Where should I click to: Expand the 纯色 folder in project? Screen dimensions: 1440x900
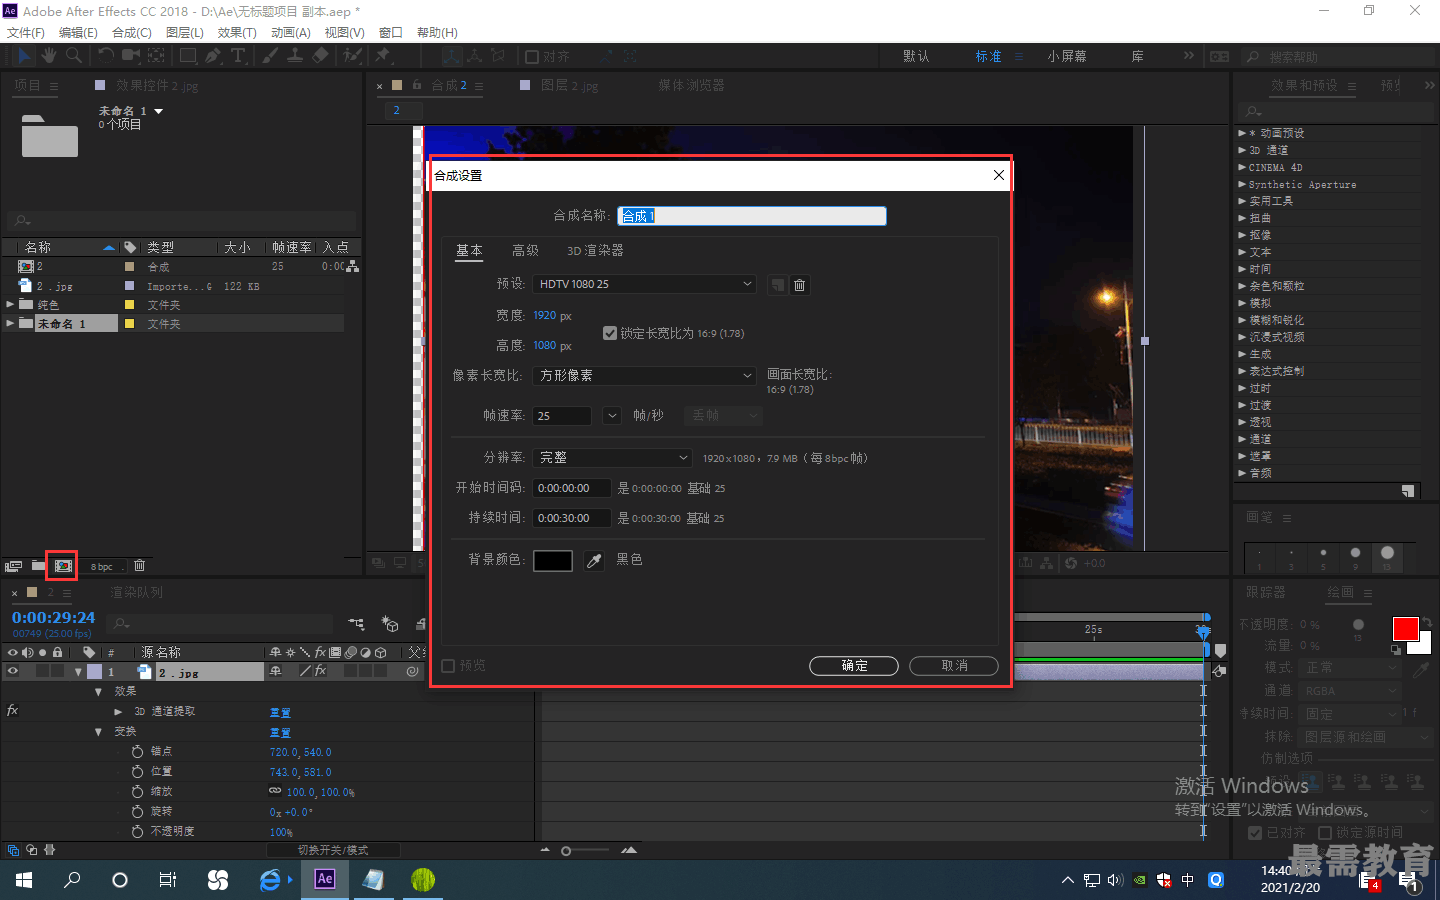coord(11,304)
